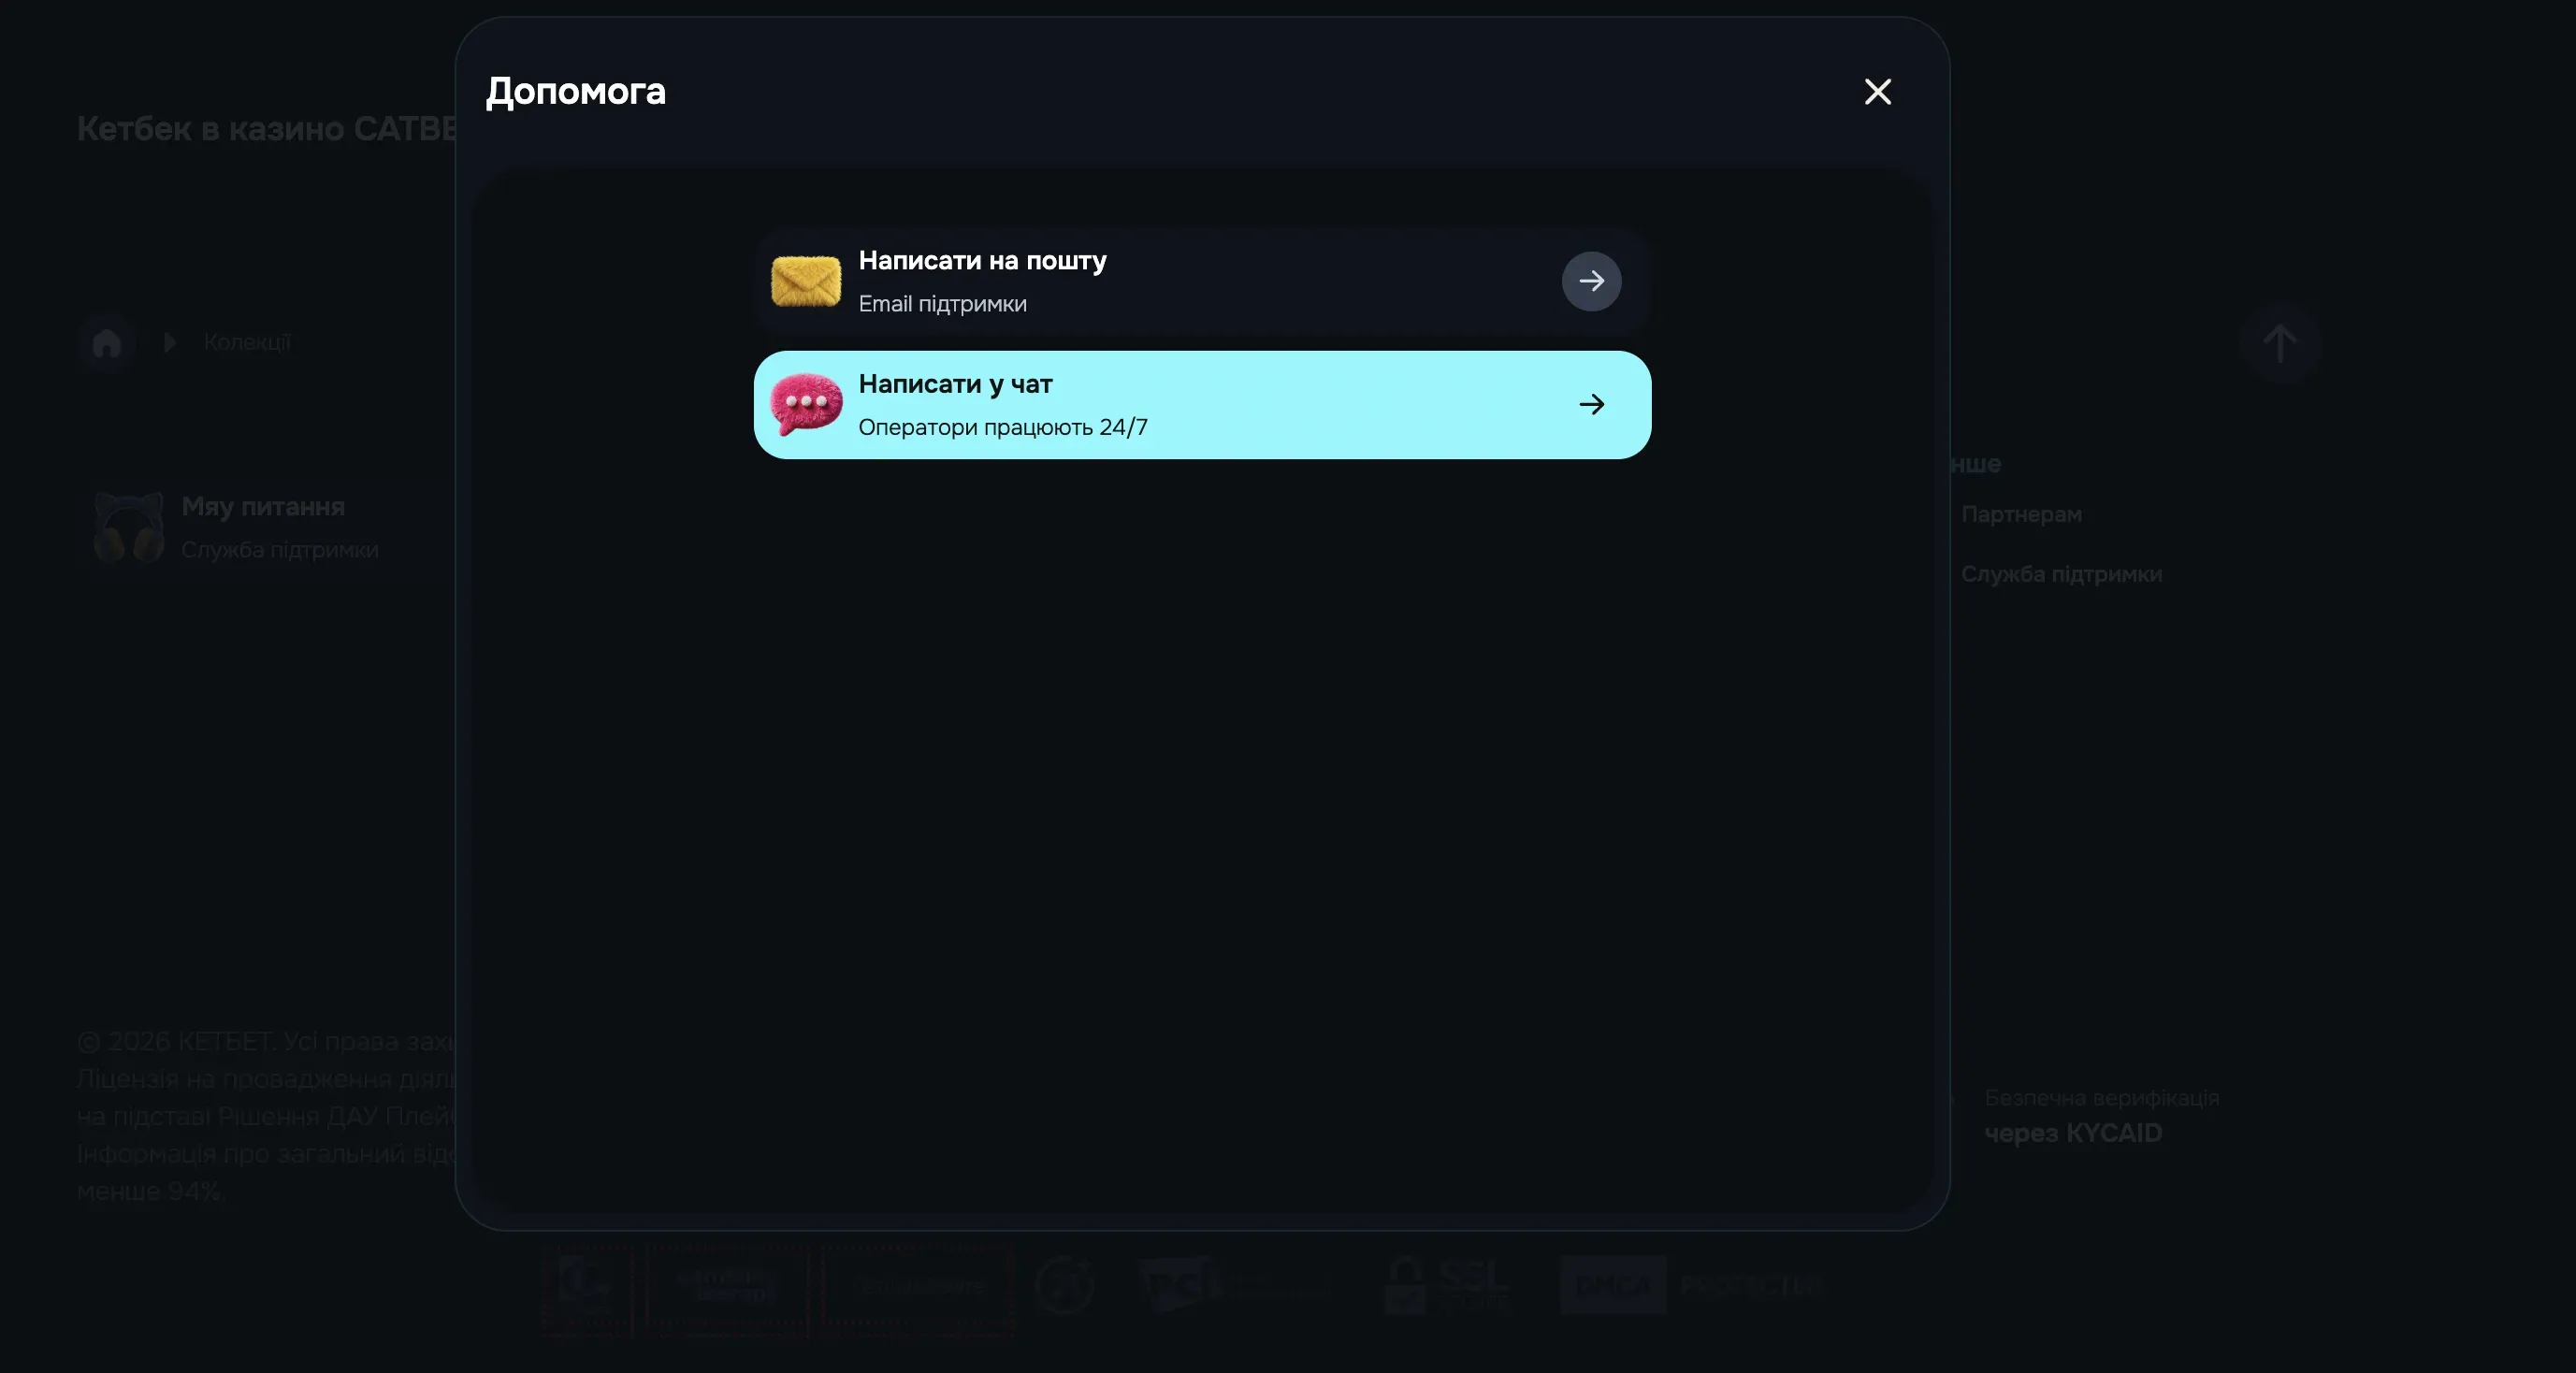Open the Служба підтримки footer link
The width and height of the screenshot is (2576, 1373).
tap(2061, 574)
